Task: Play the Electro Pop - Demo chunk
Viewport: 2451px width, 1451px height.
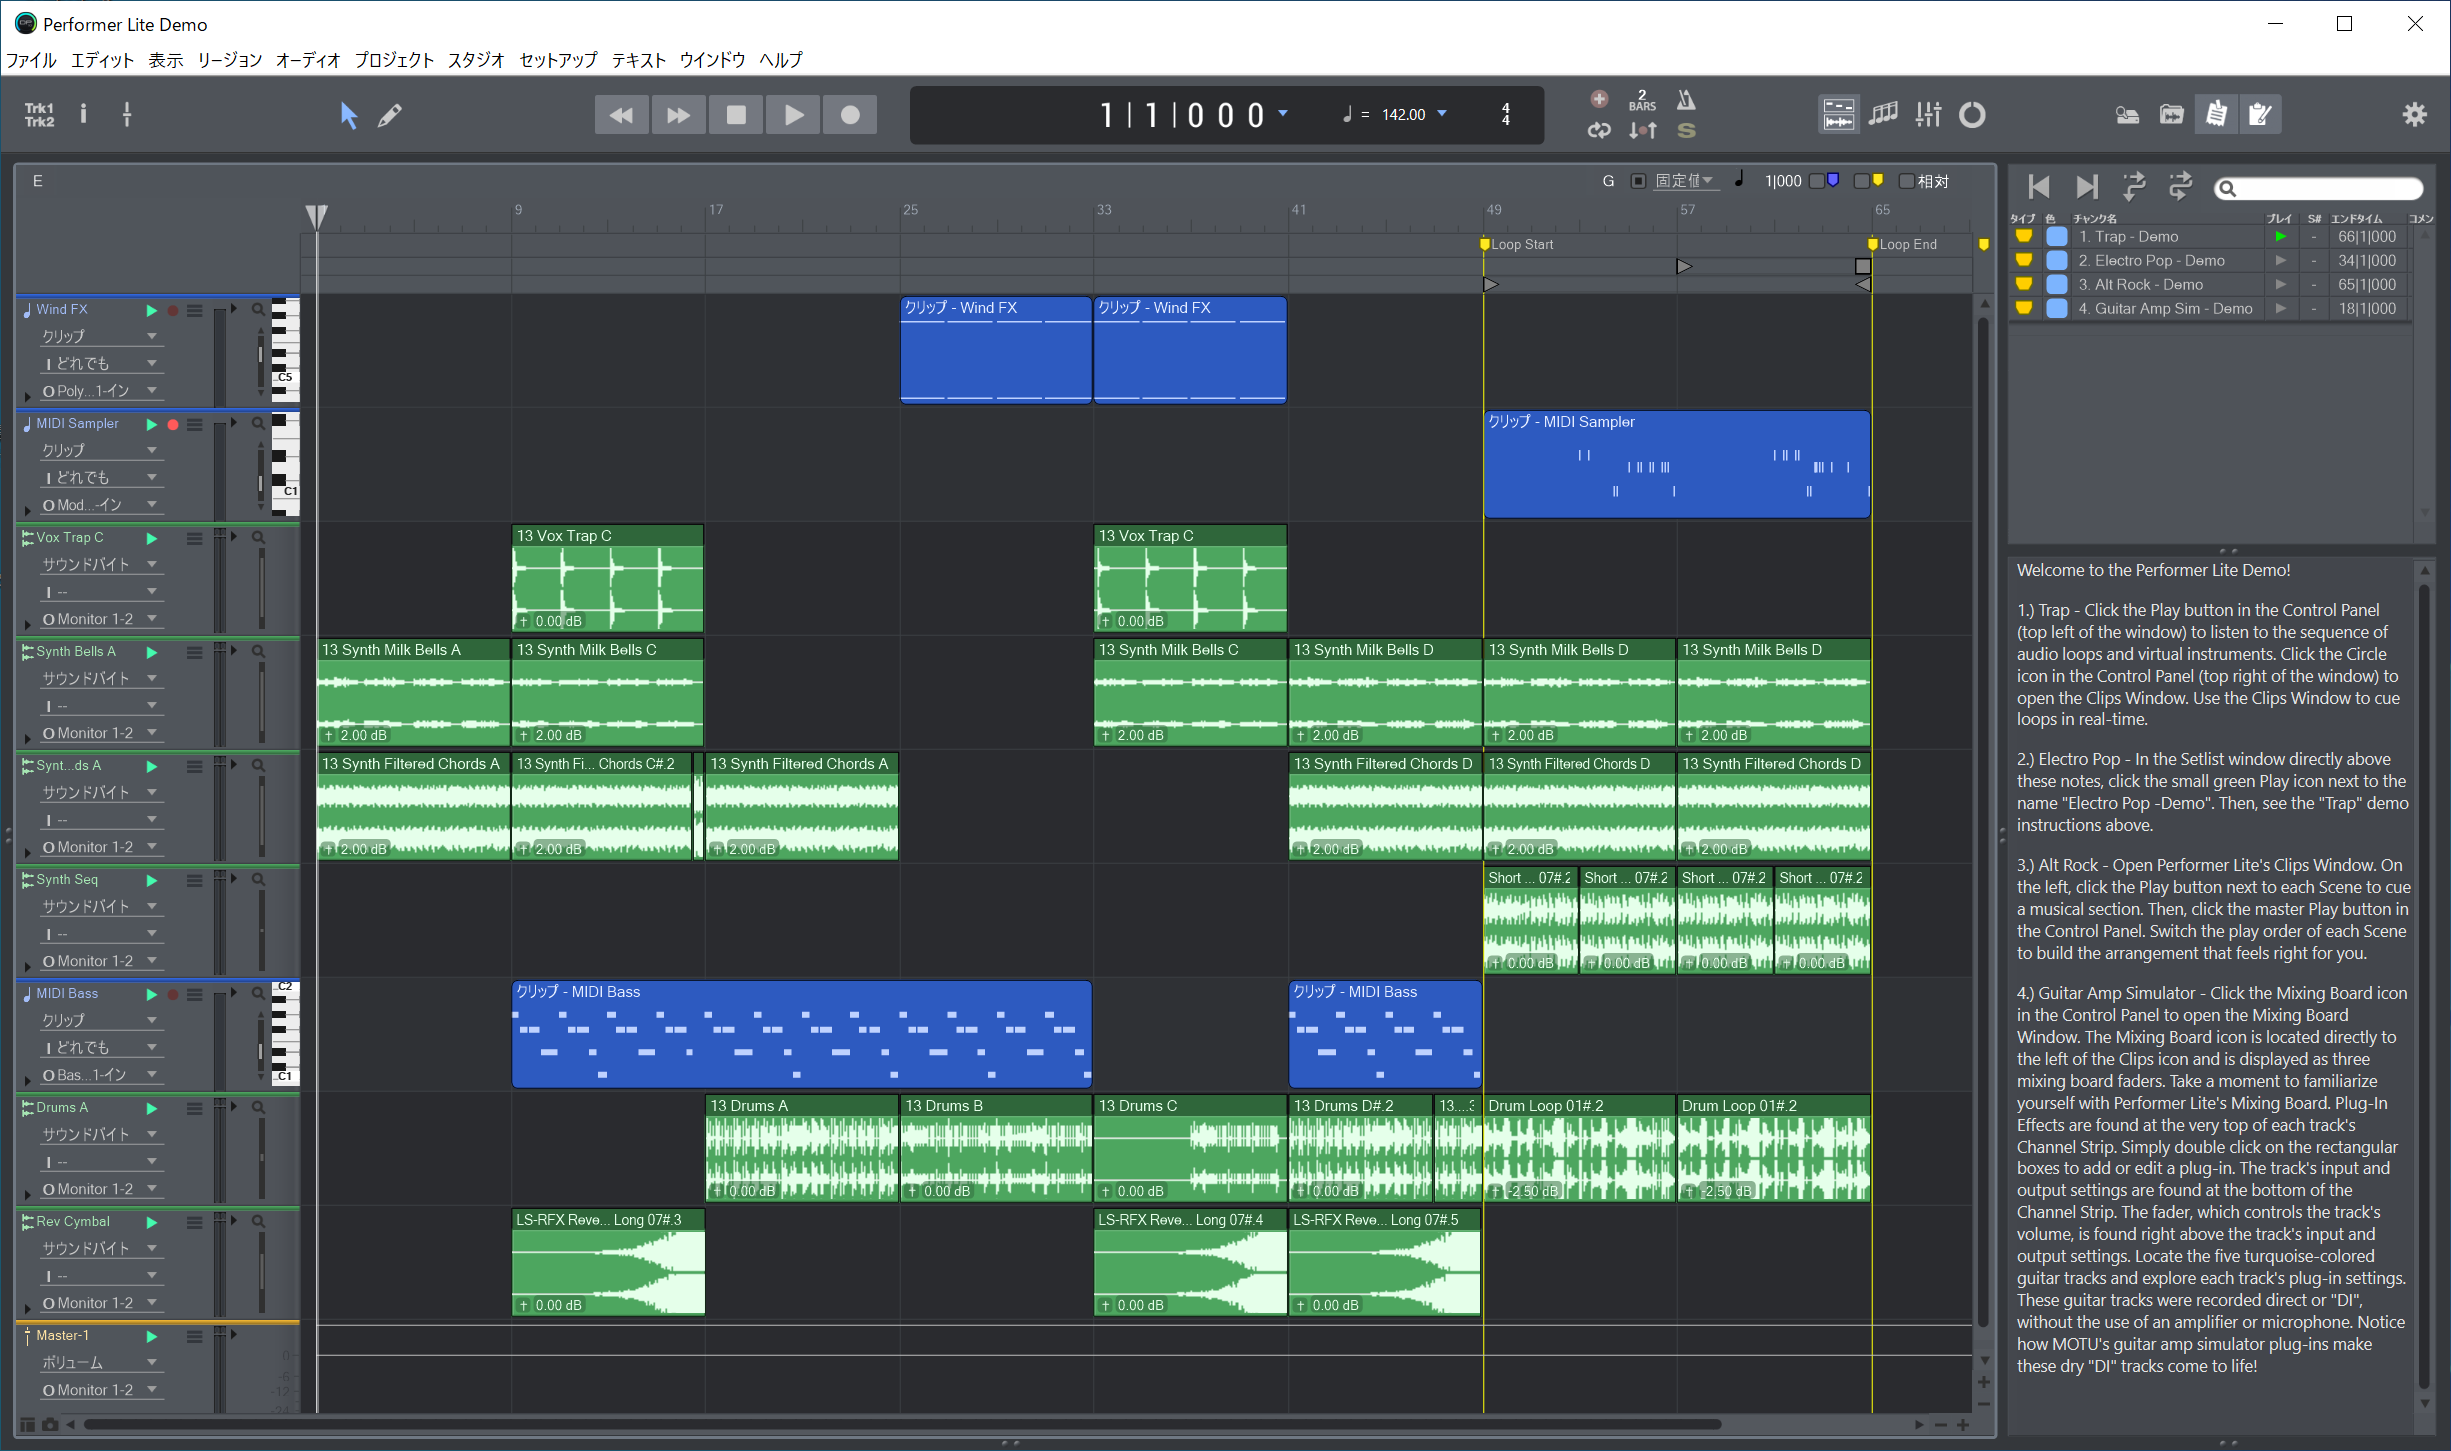Action: [2280, 261]
